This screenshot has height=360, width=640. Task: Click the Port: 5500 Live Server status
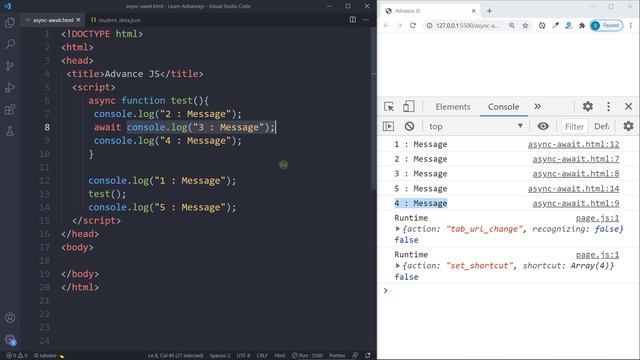pyautogui.click(x=307, y=356)
